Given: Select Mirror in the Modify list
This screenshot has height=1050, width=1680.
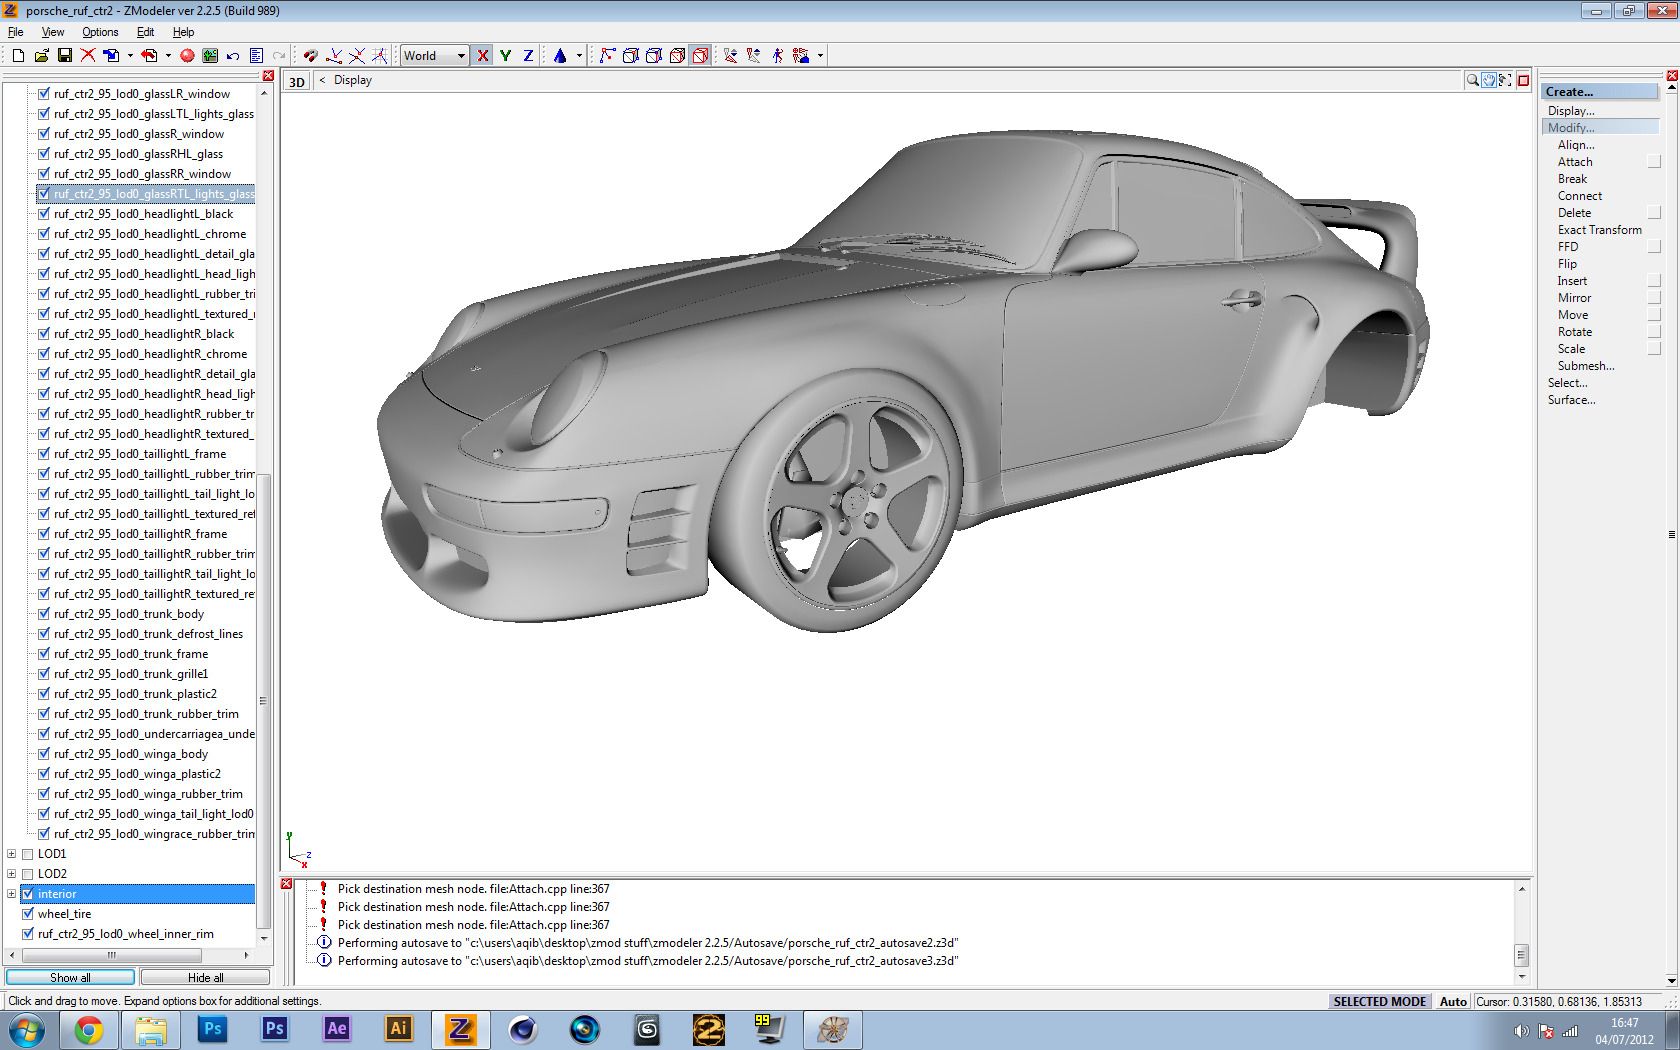Looking at the screenshot, I should coord(1574,298).
